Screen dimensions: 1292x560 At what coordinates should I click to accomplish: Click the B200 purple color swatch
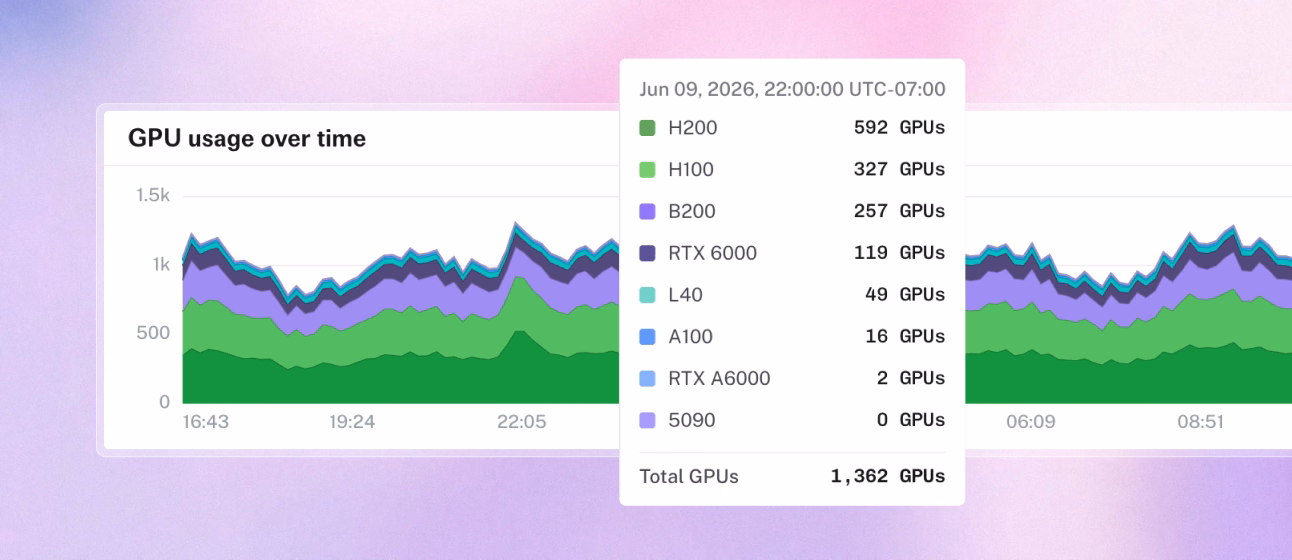click(647, 212)
